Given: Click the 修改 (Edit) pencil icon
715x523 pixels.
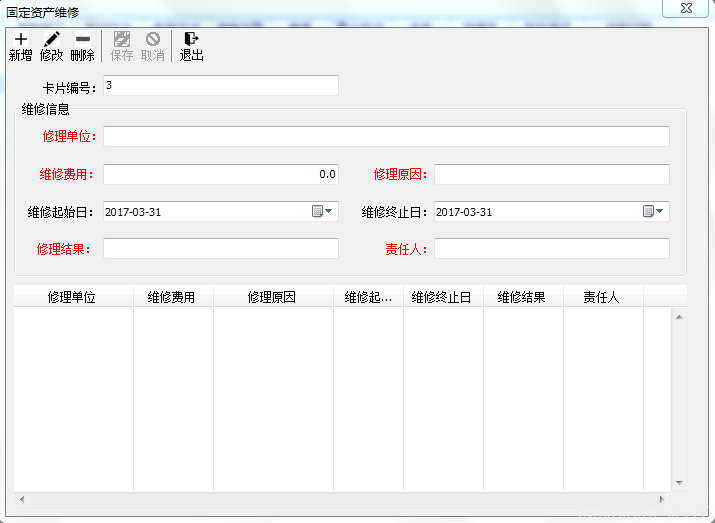Looking at the screenshot, I should [52, 40].
